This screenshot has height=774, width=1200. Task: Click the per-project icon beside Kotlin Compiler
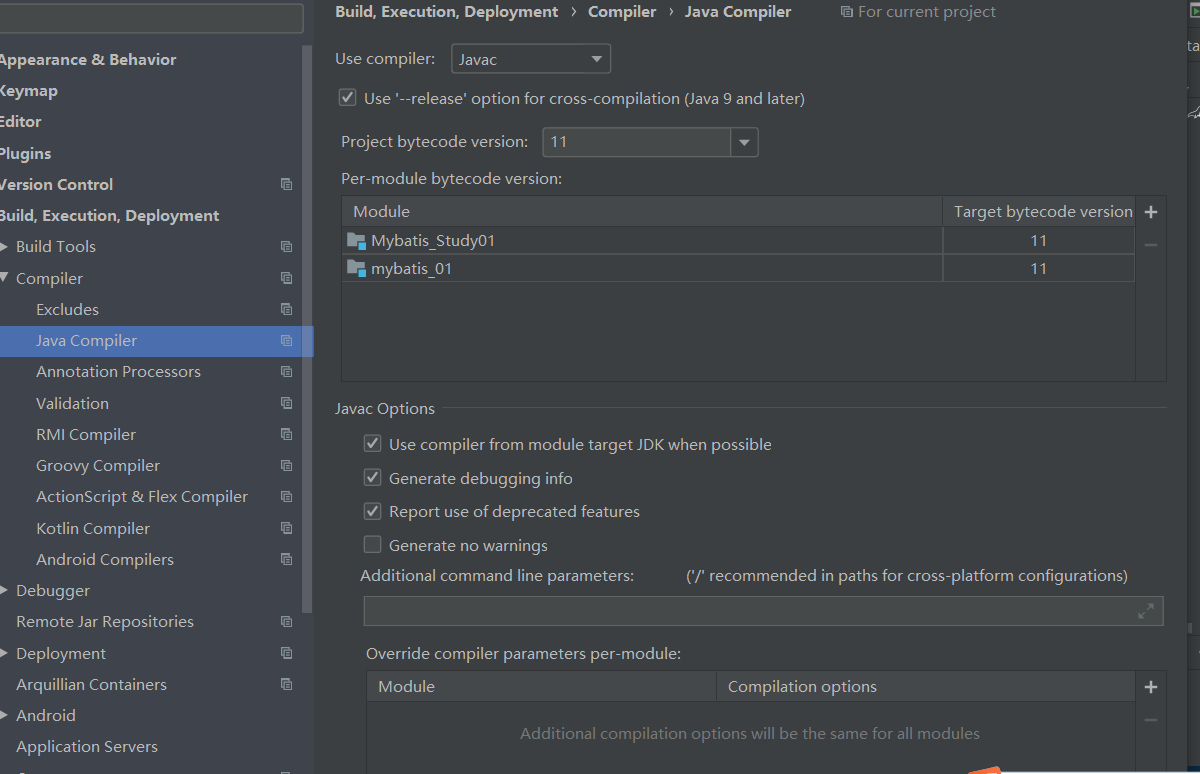[287, 528]
